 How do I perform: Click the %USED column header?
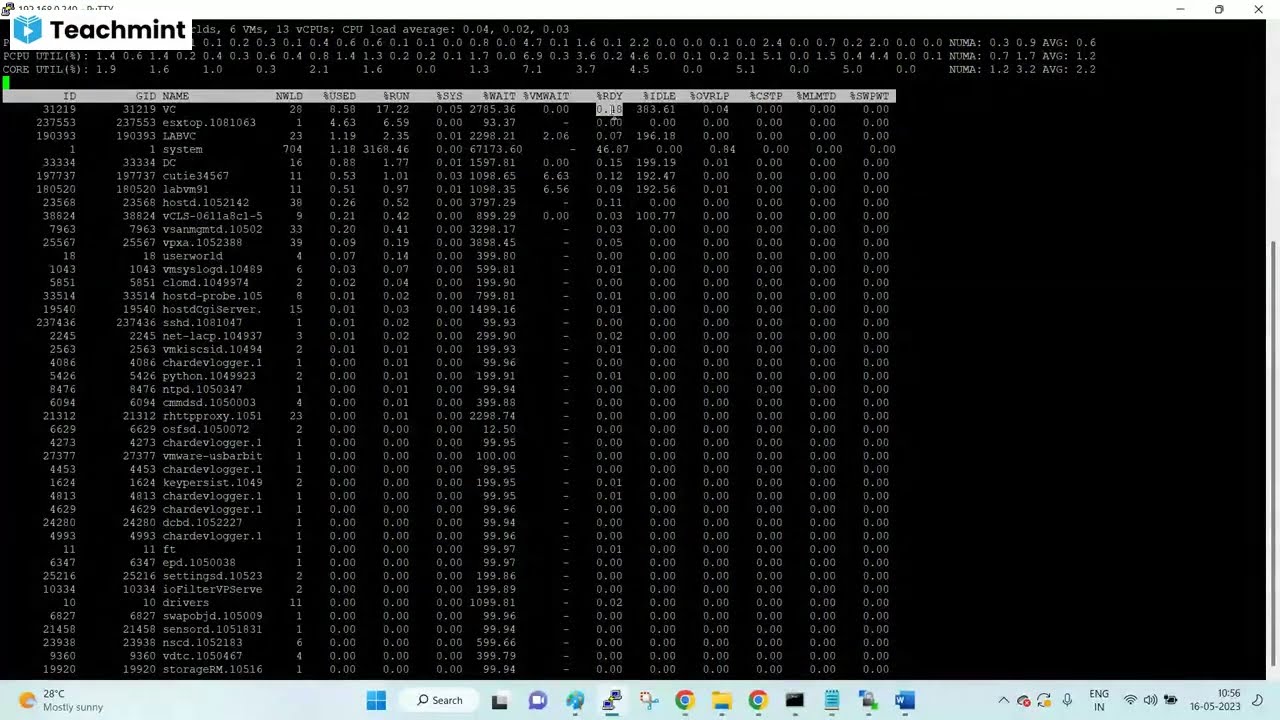click(x=339, y=96)
